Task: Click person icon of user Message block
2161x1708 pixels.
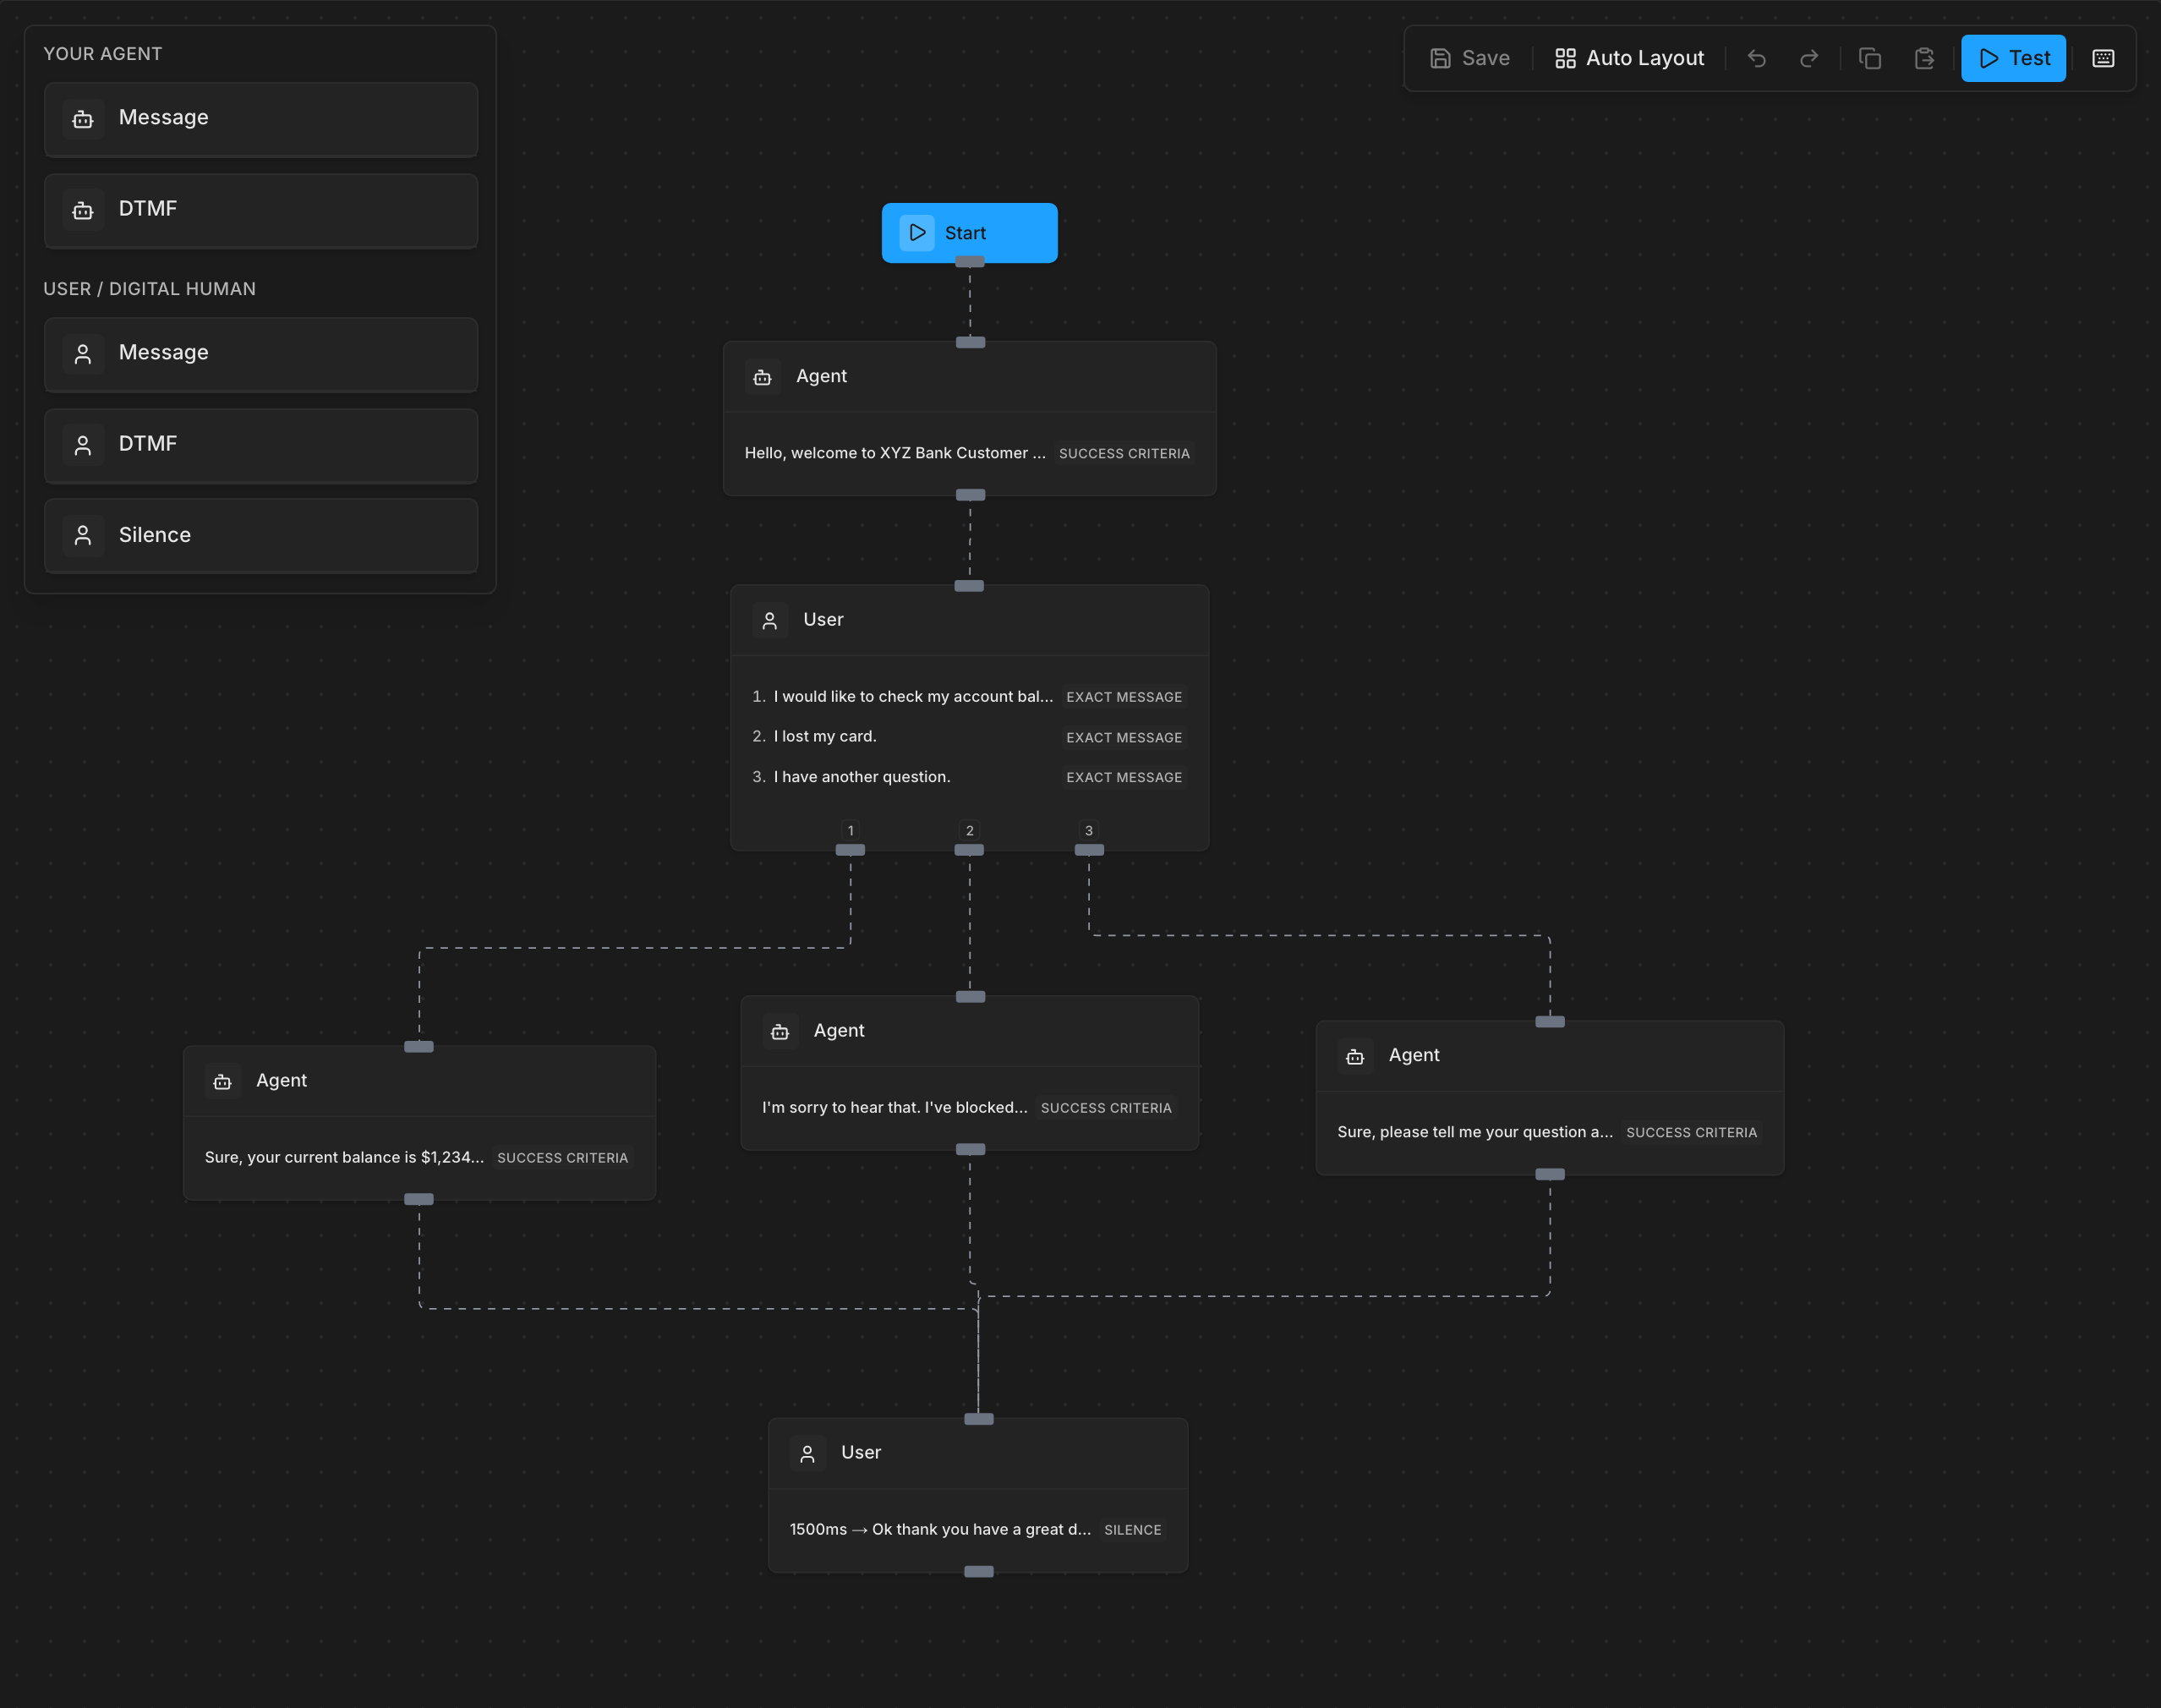Action: 83,354
